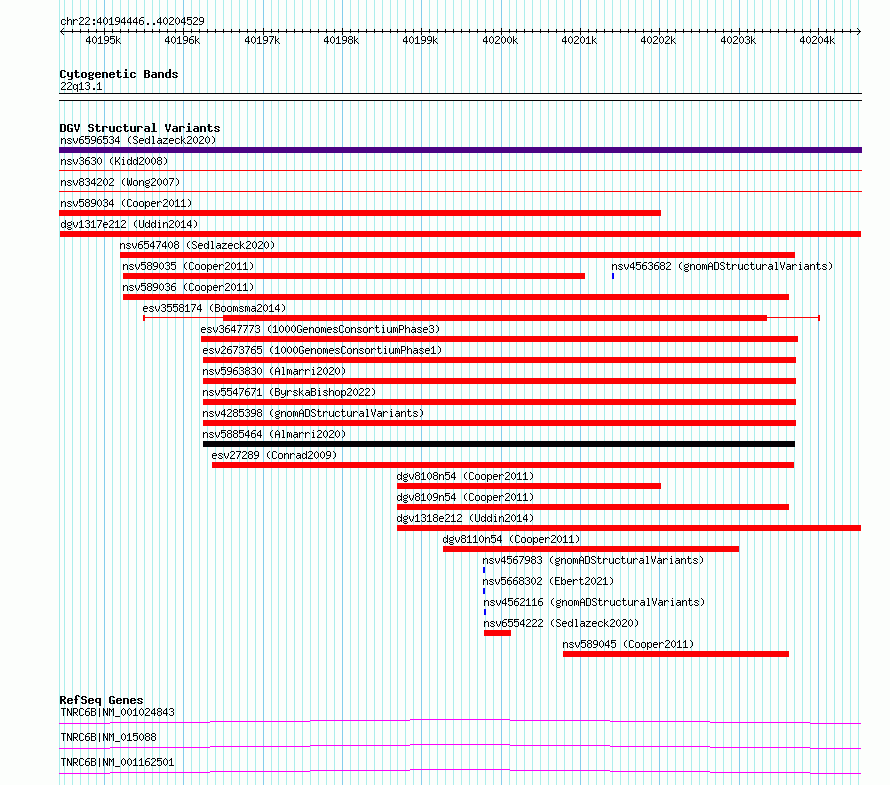This screenshot has height=785, width=890.
Task: Click the 40198k ruler tick label
Action: point(341,40)
